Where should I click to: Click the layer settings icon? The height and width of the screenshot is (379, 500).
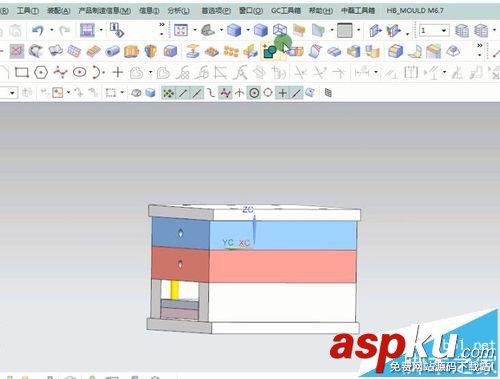click(x=462, y=31)
